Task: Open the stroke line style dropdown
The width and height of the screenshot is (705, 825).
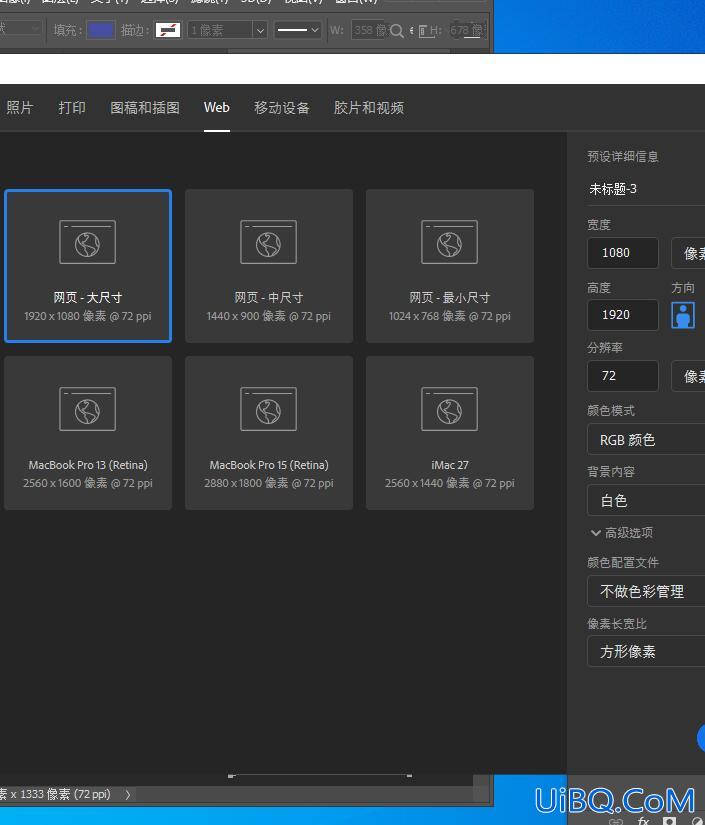Action: [x=298, y=31]
